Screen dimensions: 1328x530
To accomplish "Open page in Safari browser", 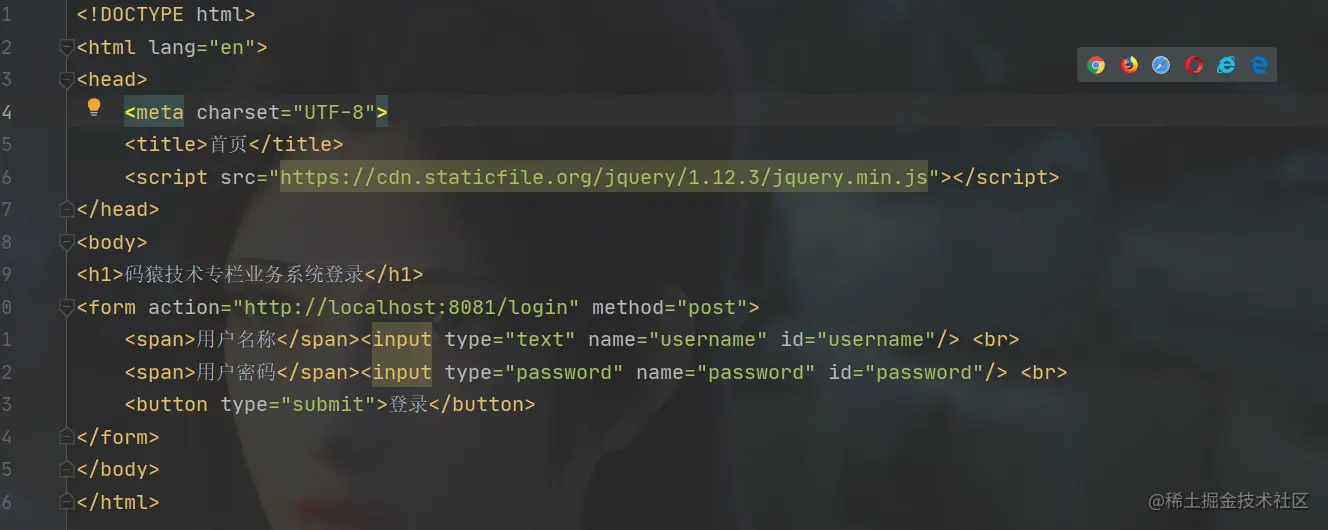I will pyautogui.click(x=1161, y=65).
